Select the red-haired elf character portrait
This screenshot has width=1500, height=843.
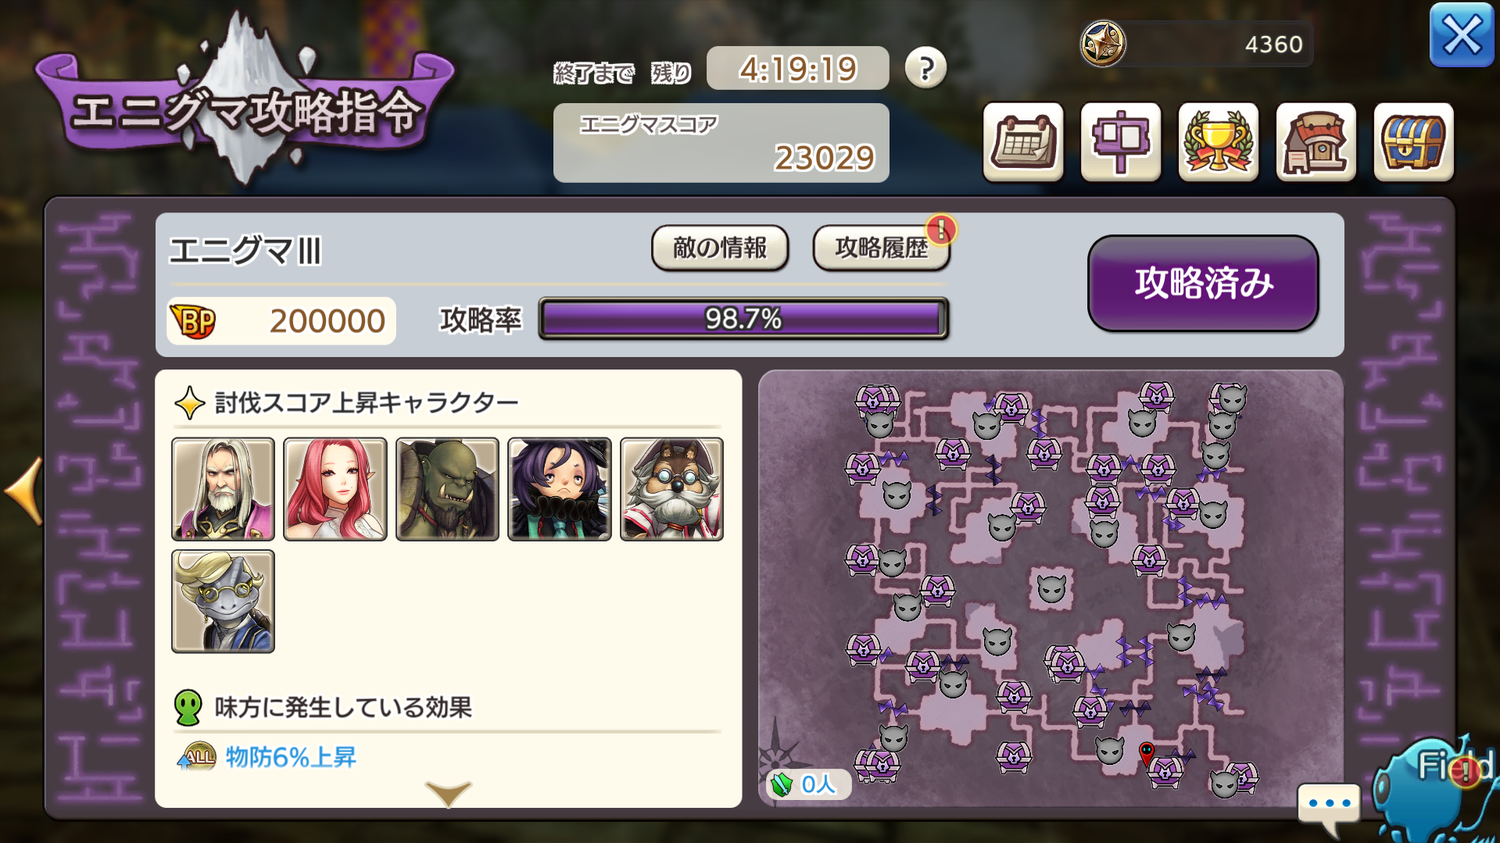[x=335, y=489]
